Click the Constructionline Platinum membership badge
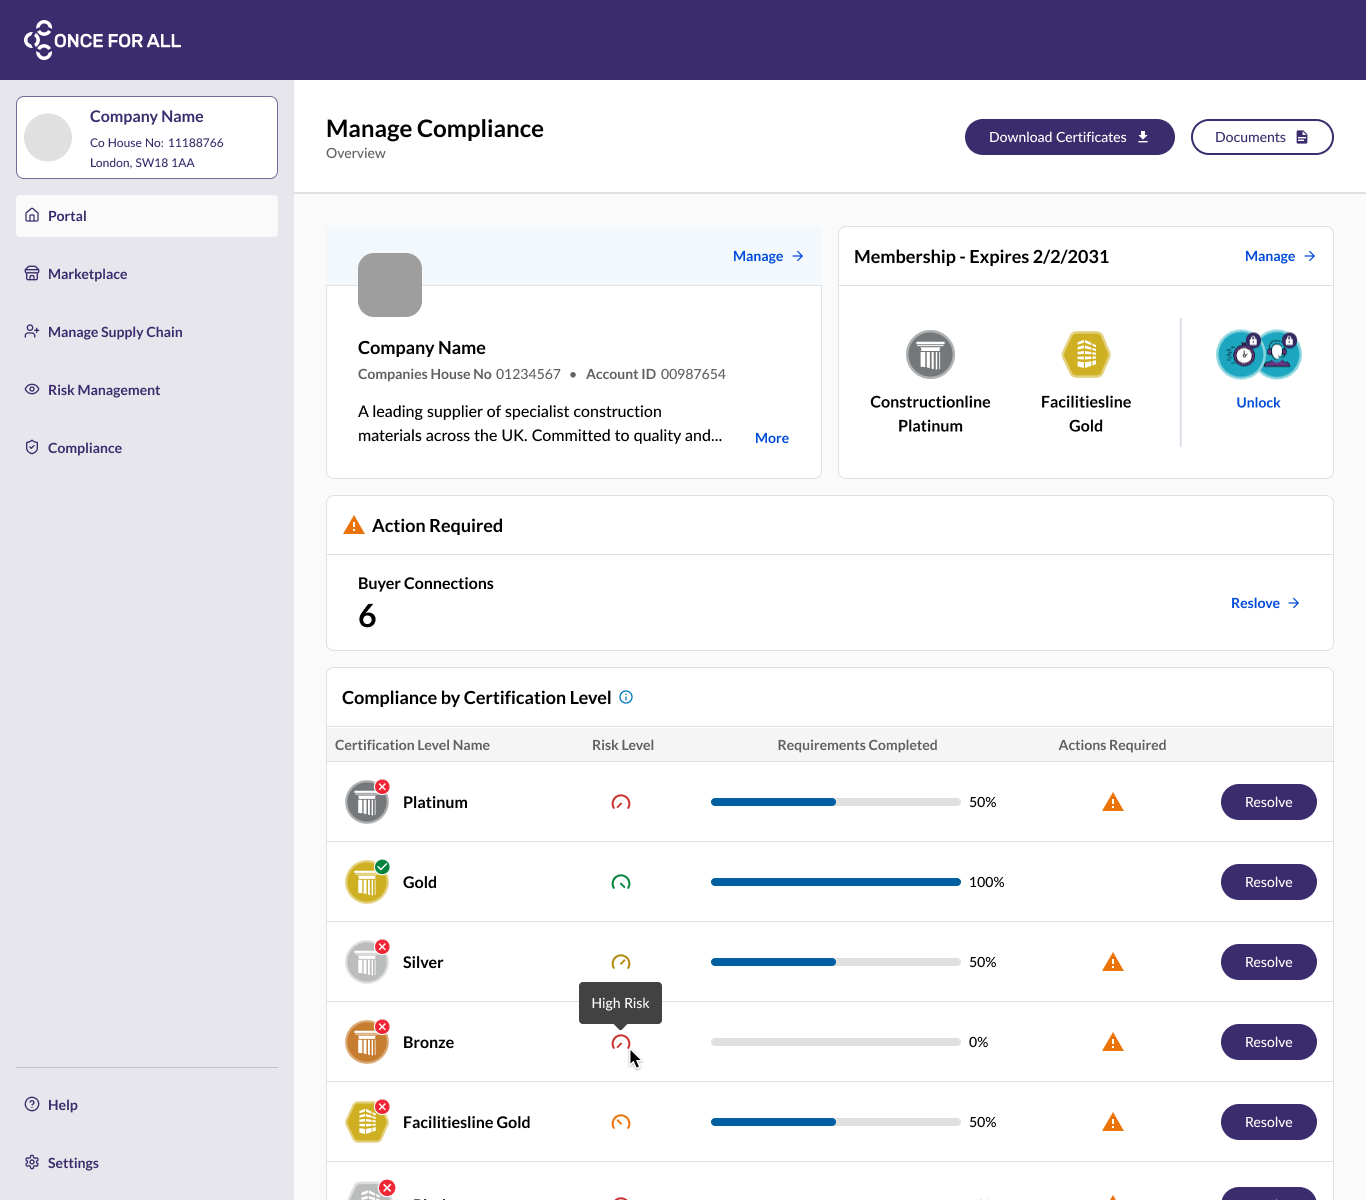 [930, 355]
